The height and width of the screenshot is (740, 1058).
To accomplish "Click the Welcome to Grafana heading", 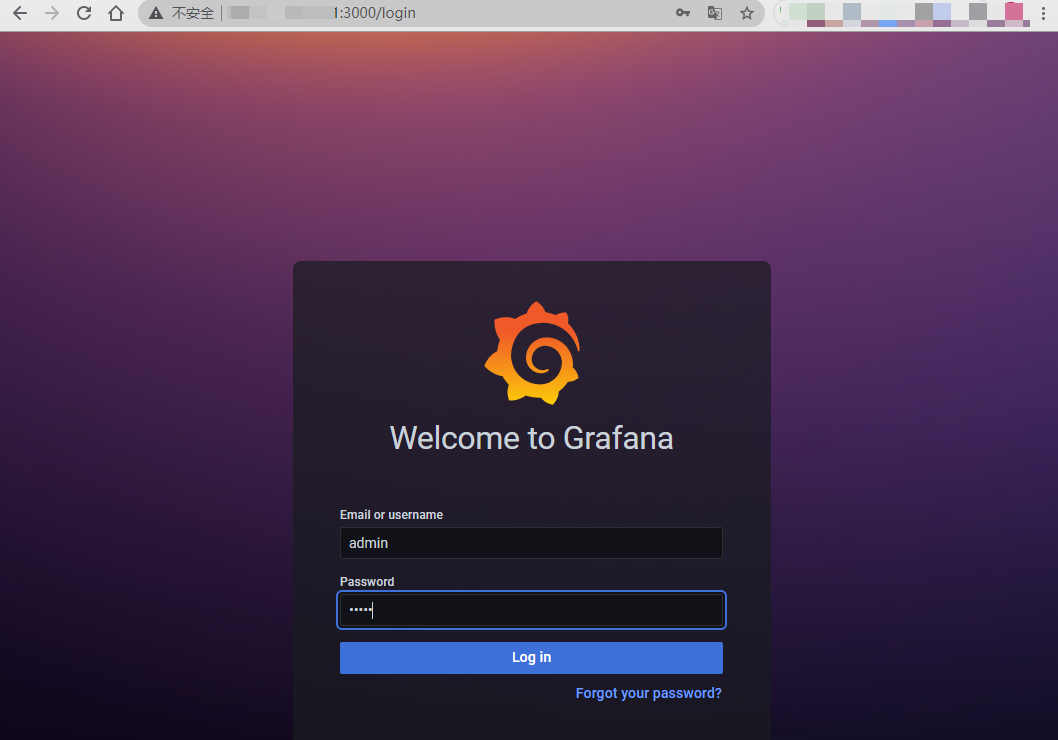I will coord(531,438).
